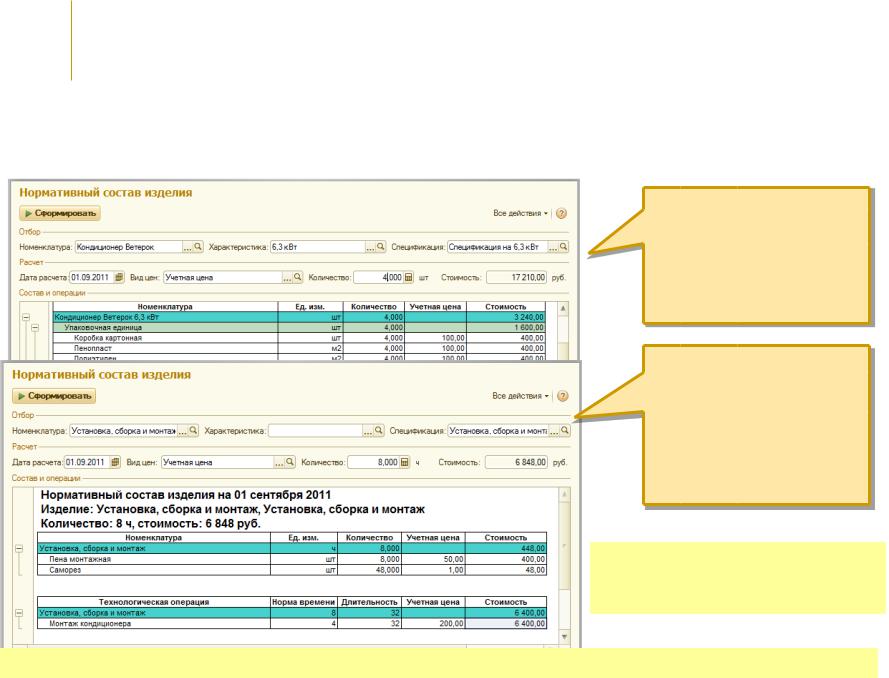Click ellipsis button of Кондиционер Ветерок field
889x678 pixels.
click(x=187, y=247)
